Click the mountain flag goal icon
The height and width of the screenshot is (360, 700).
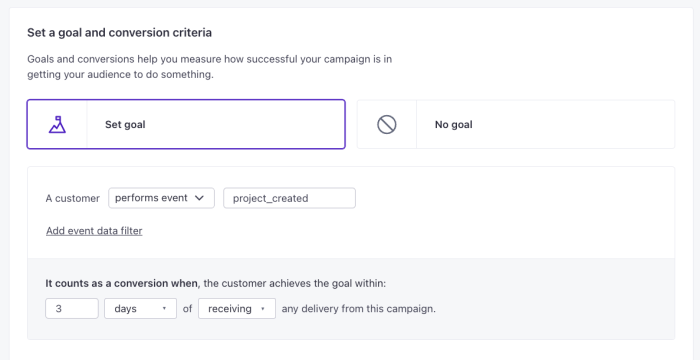click(57, 124)
